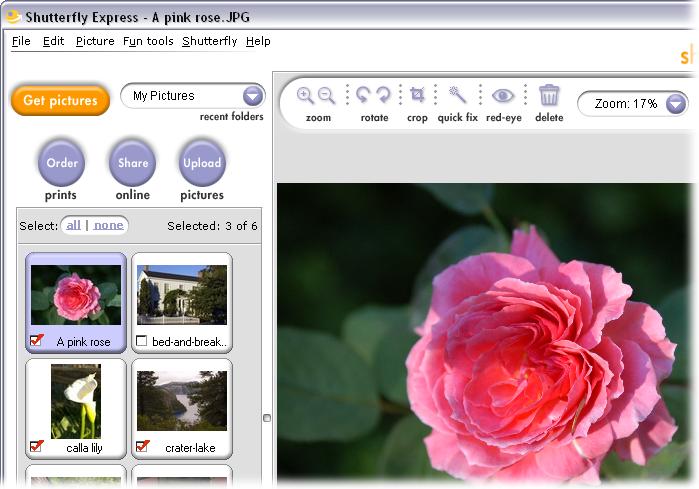699x489 pixels.
Task: Open the Edit menu
Action: coord(53,41)
